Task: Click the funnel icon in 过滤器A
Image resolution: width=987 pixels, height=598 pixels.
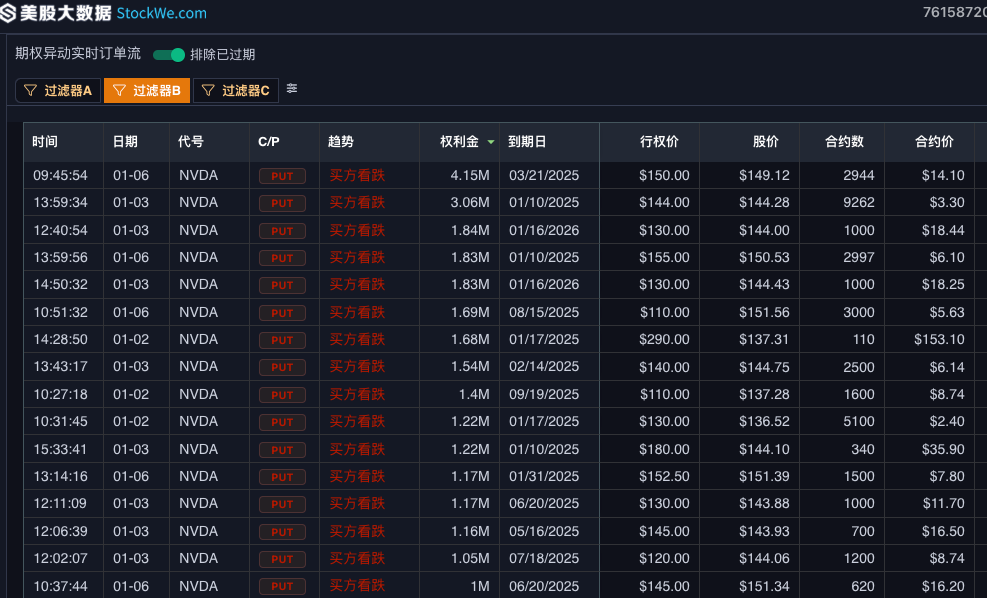Action: 31,91
